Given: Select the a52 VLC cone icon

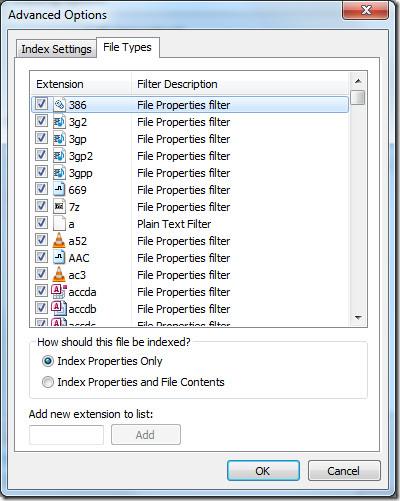Looking at the screenshot, I should 59,240.
